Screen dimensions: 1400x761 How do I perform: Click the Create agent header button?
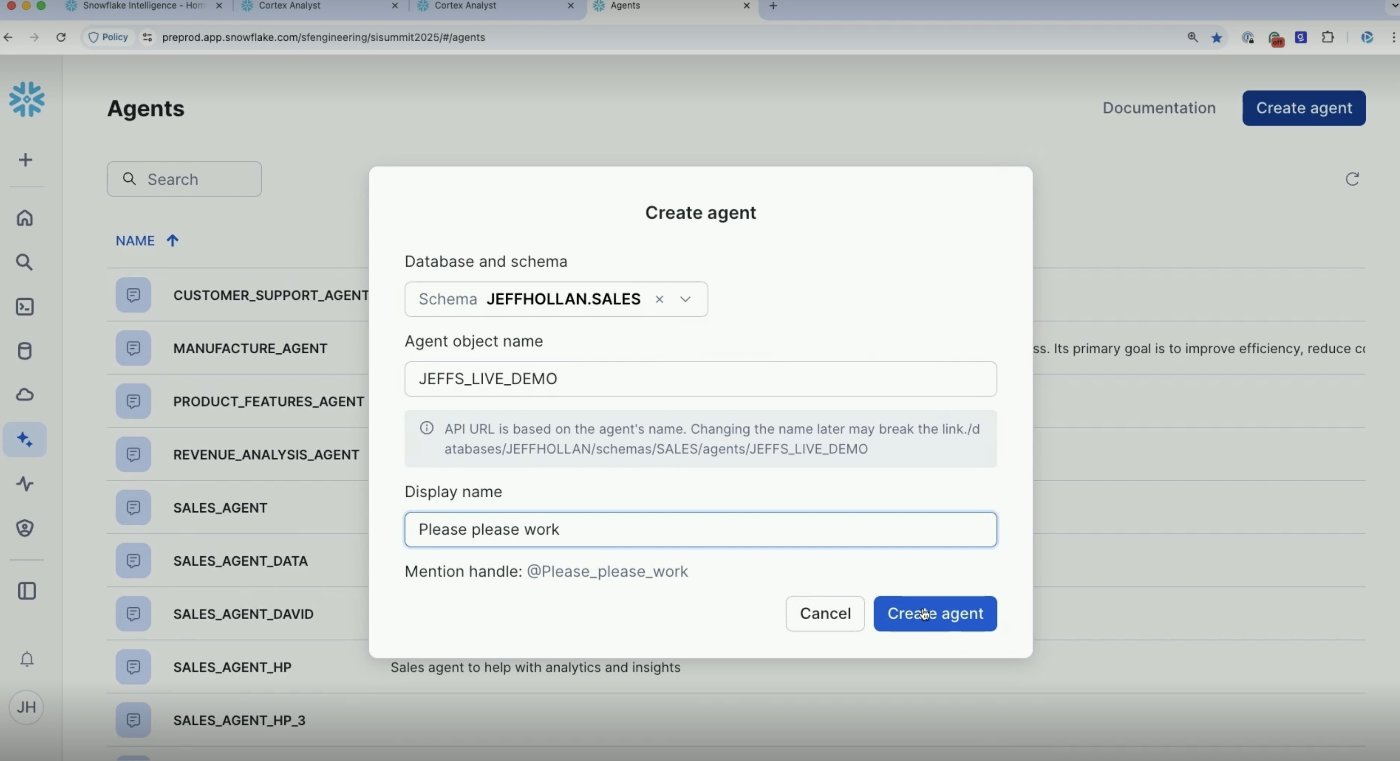pyautogui.click(x=1304, y=108)
